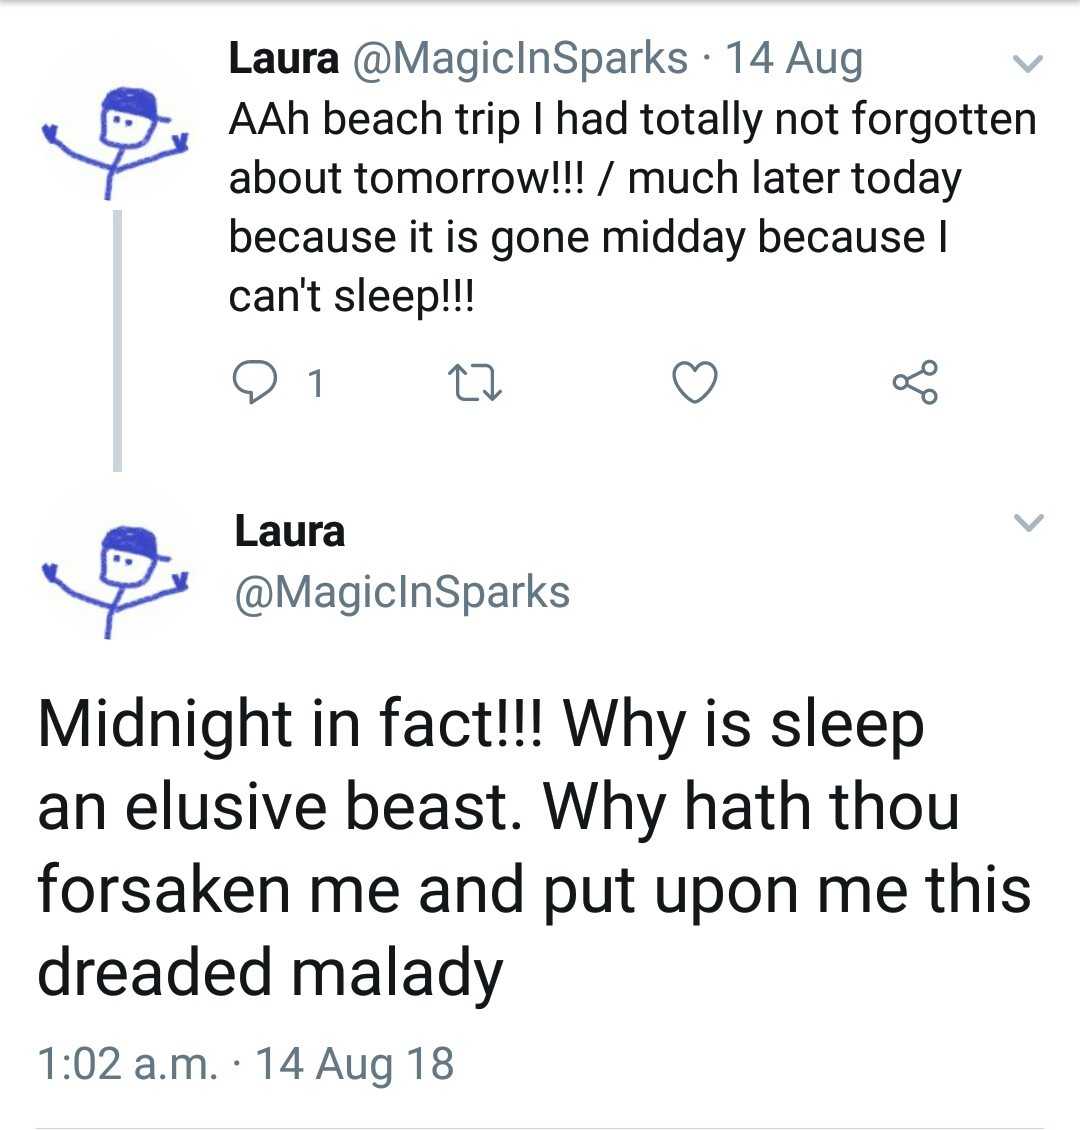Expand the chevron menu on the 14 Aug tweet
This screenshot has height=1130, width=1080.
pyautogui.click(x=1028, y=64)
